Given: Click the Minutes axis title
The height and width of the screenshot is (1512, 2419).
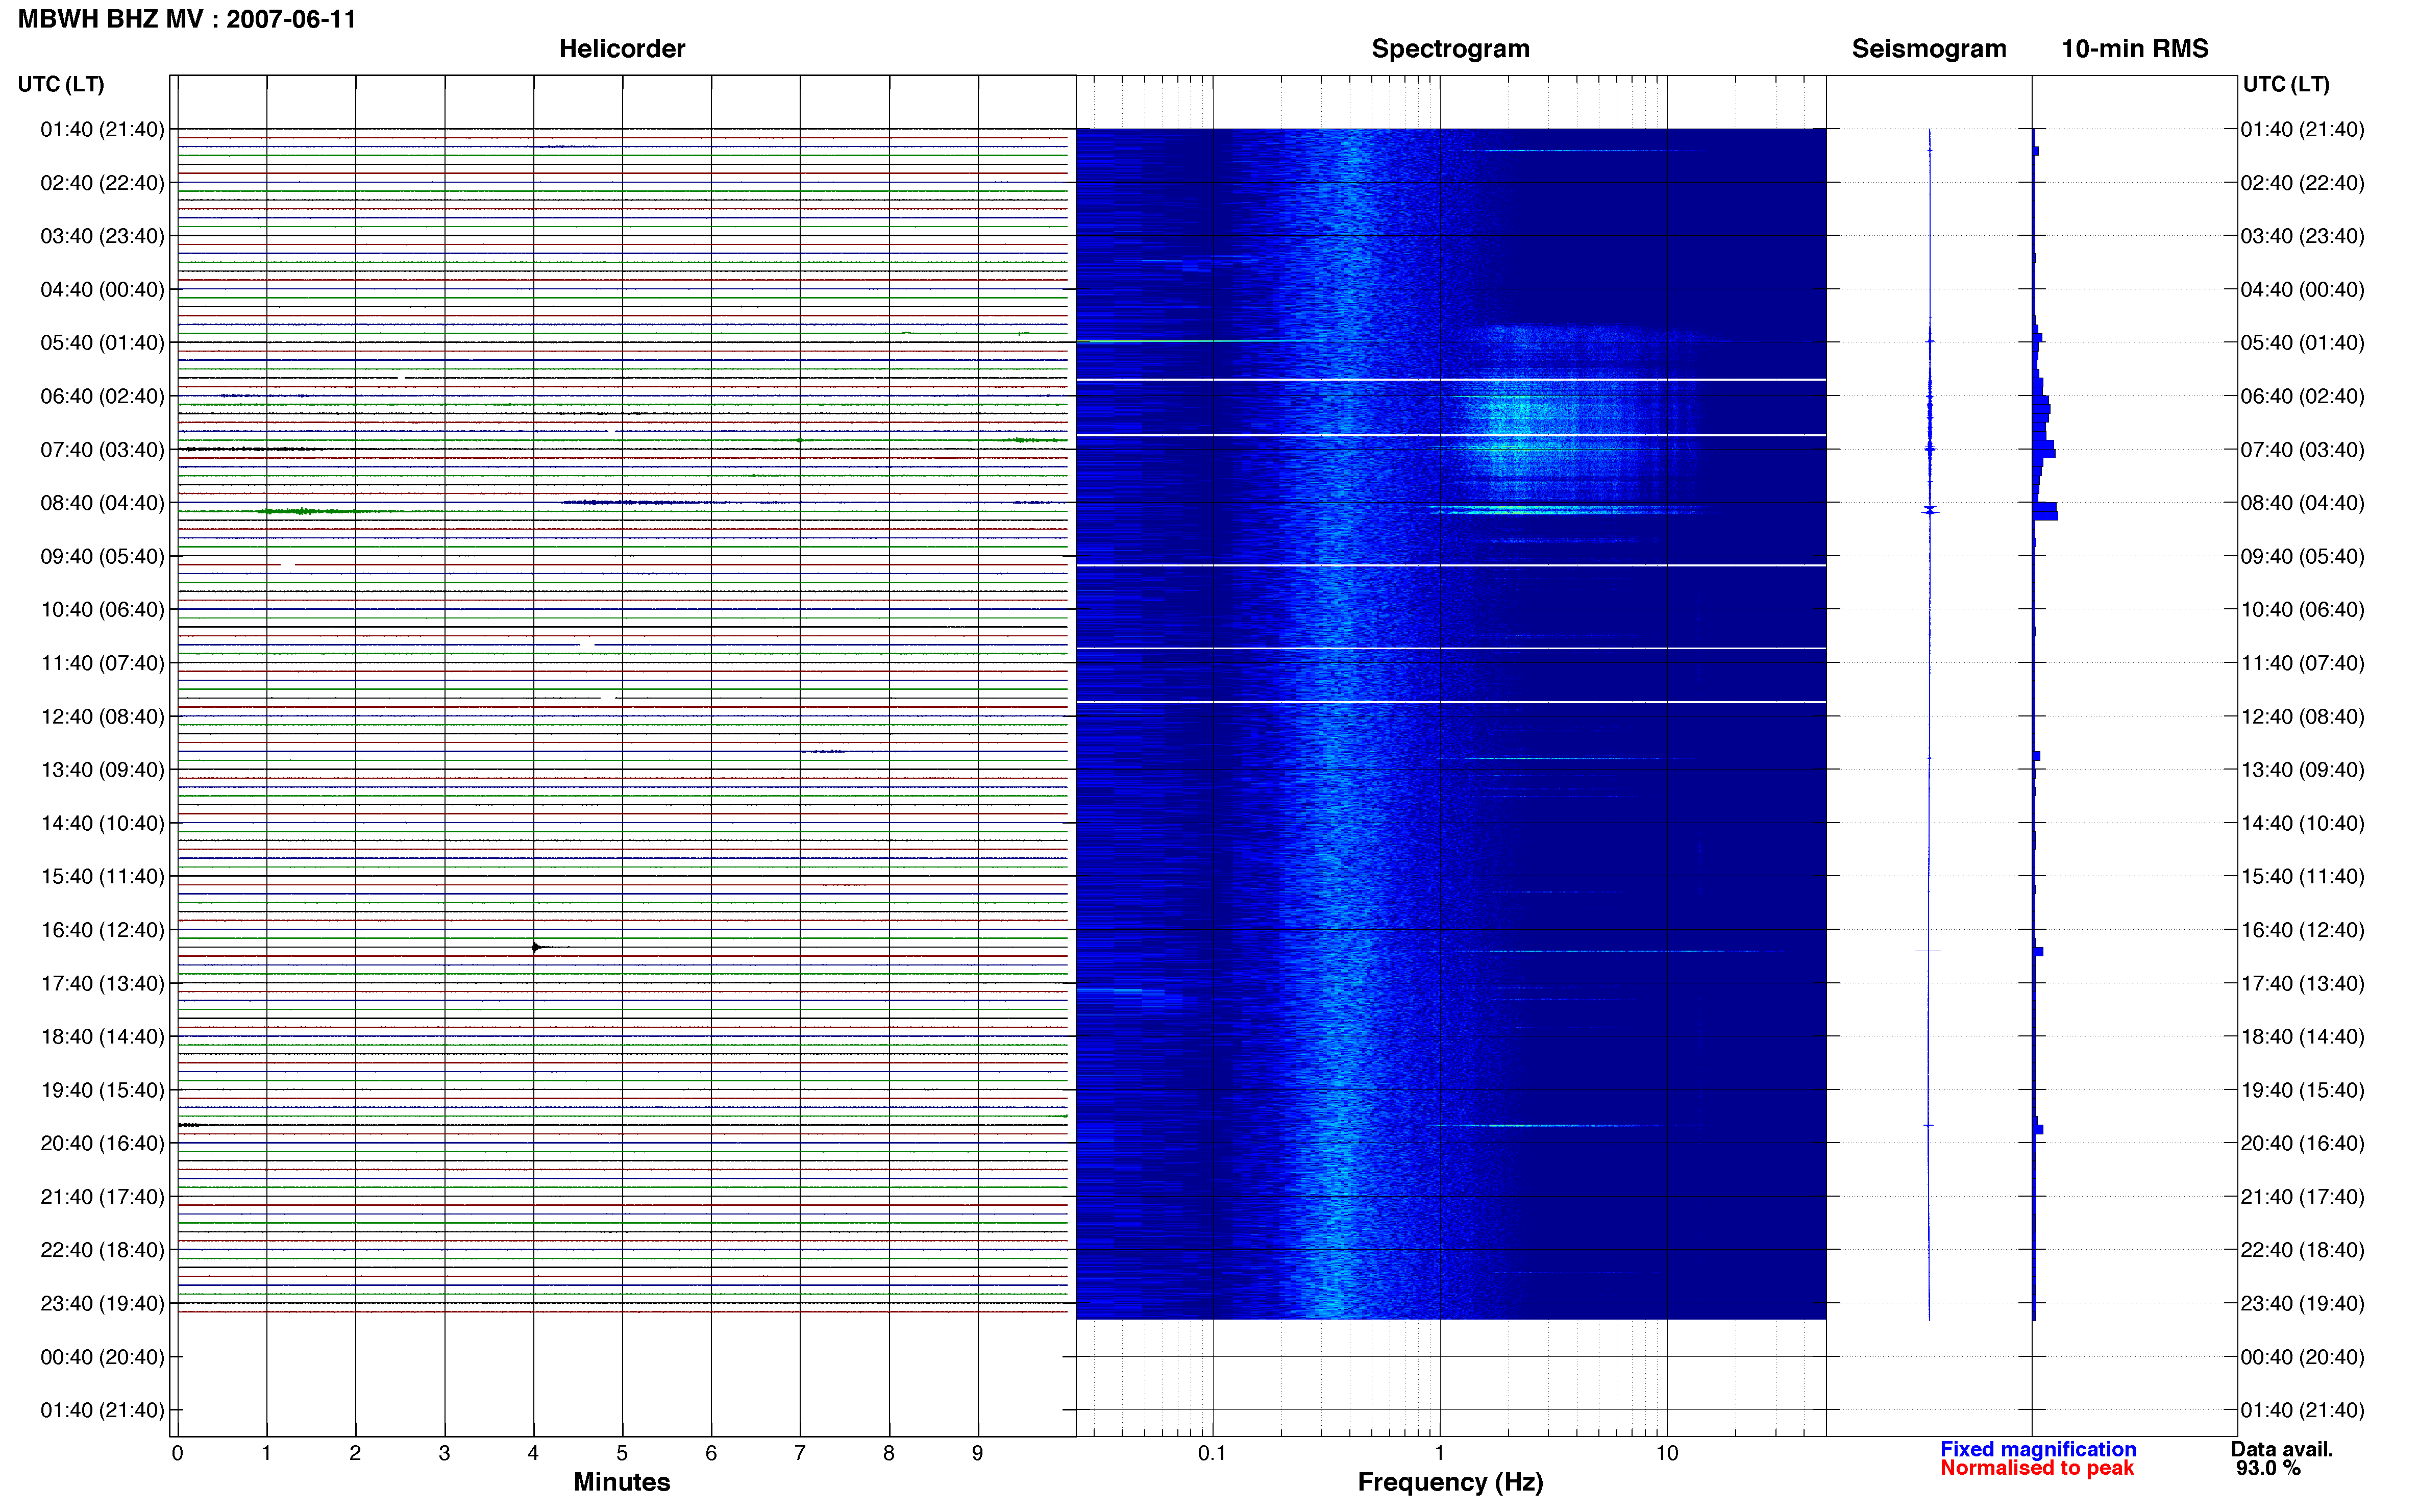Looking at the screenshot, I should 621,1482.
